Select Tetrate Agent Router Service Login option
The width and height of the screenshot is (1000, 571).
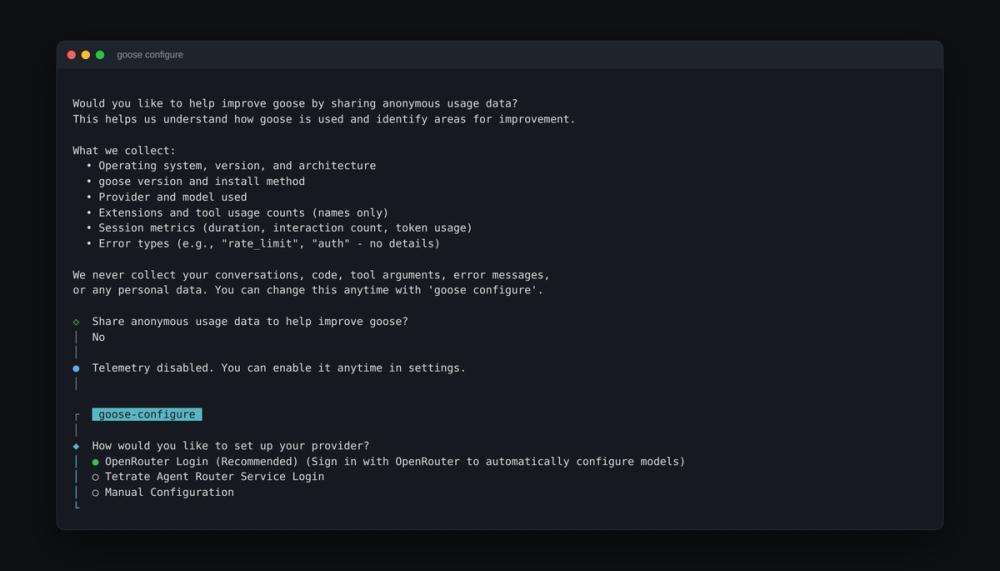click(208, 477)
